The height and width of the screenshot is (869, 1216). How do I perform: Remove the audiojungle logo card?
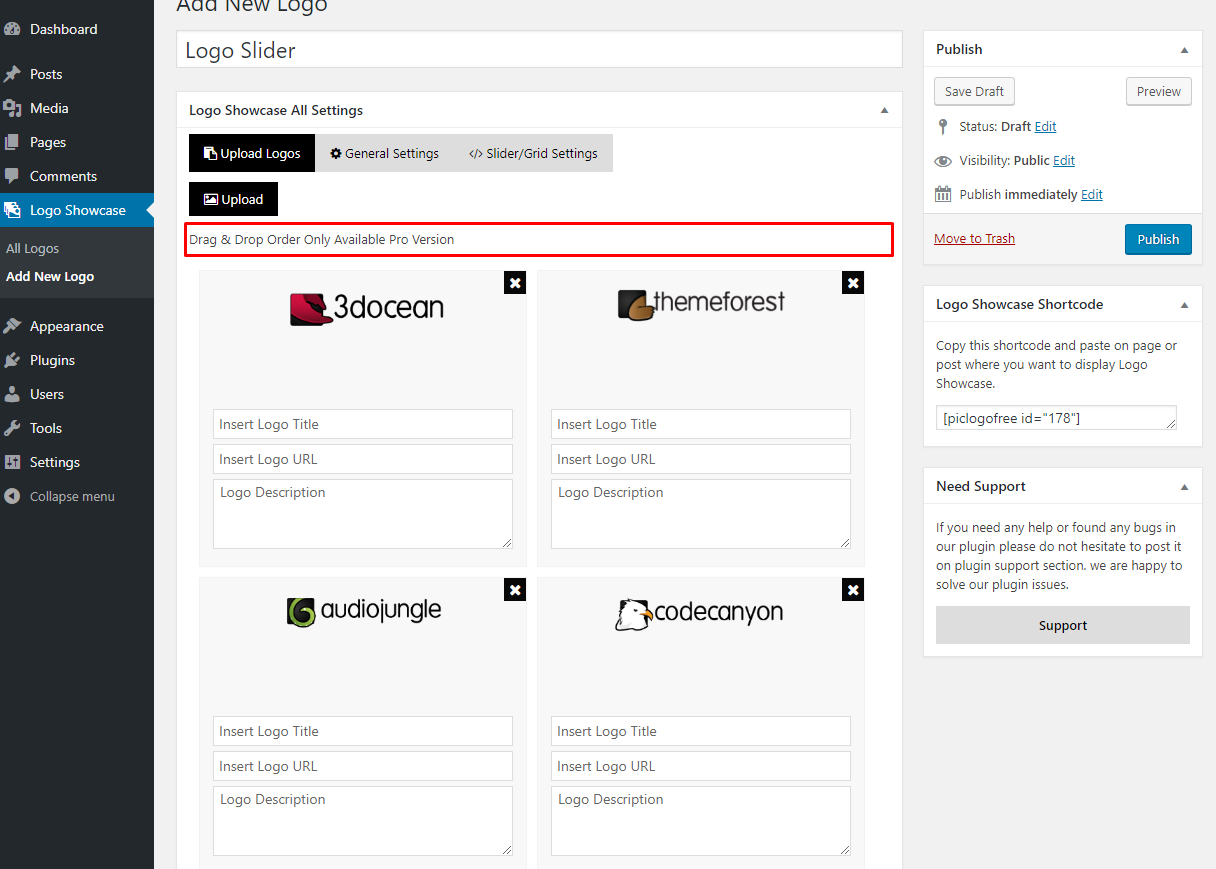[x=515, y=590]
